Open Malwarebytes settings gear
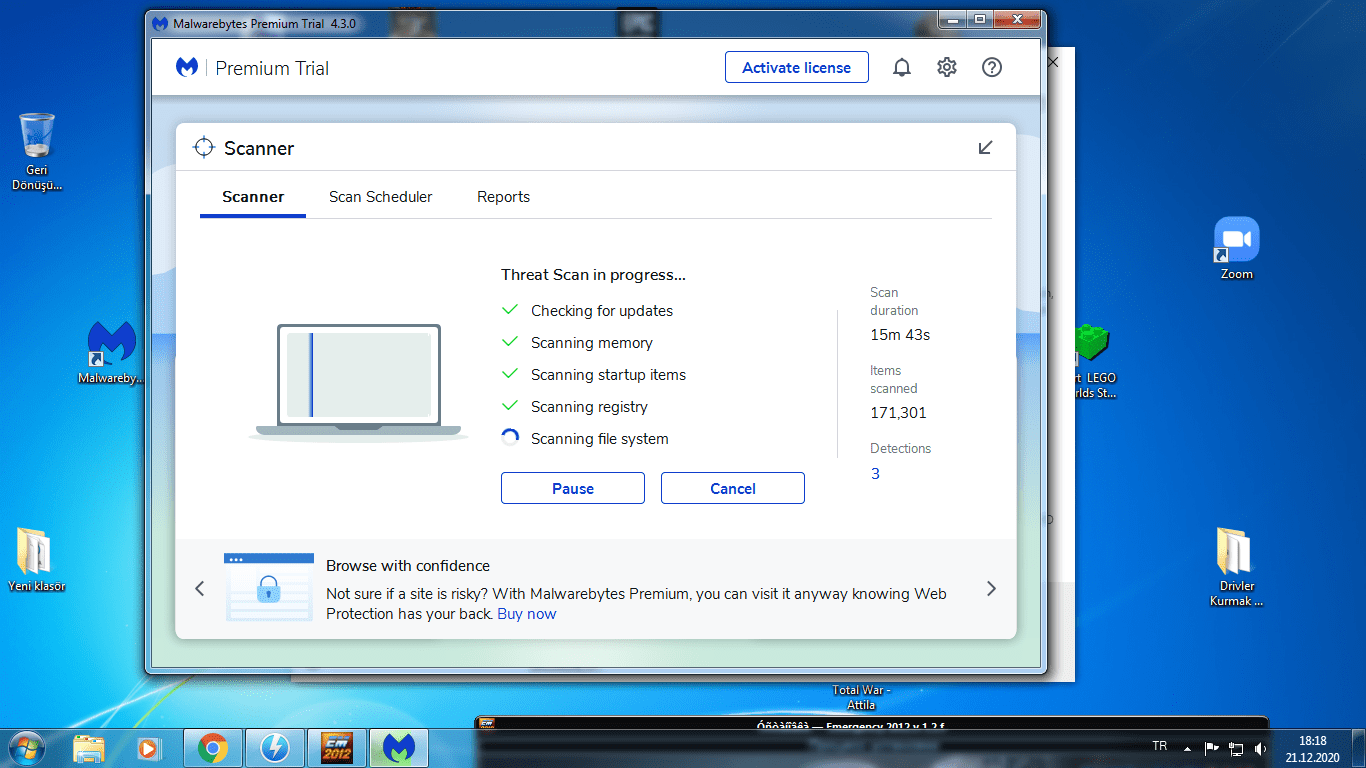Viewport: 1366px width, 768px height. click(x=947, y=67)
